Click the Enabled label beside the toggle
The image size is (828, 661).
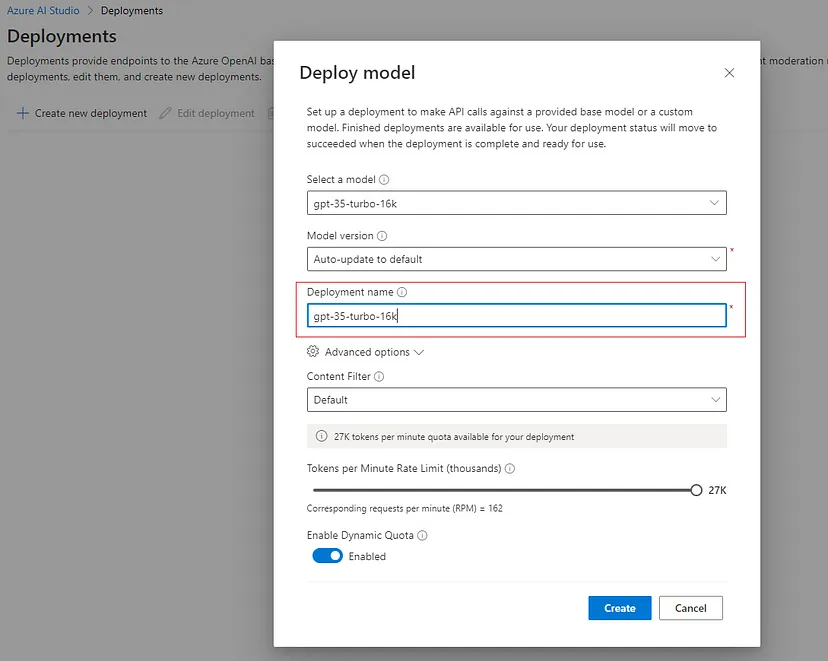point(367,556)
